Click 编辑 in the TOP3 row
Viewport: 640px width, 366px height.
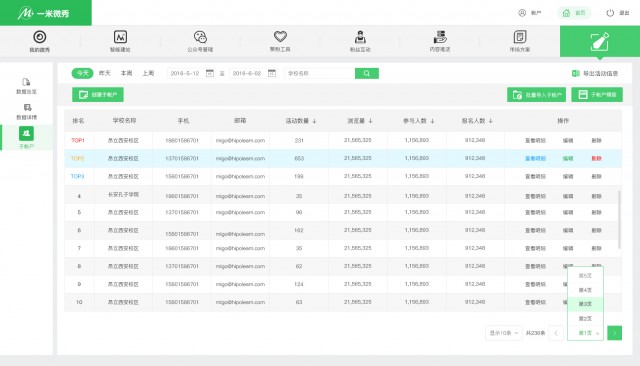pyautogui.click(x=568, y=176)
